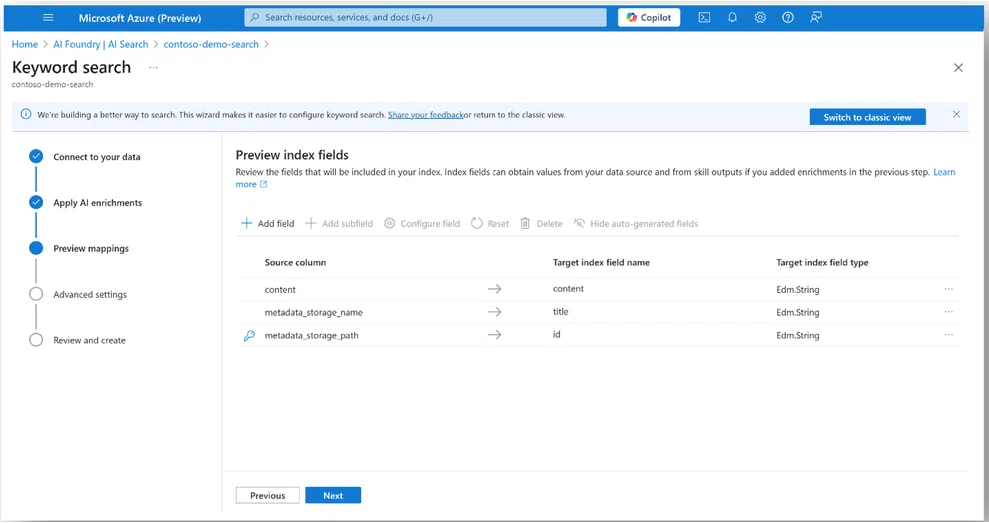The image size is (989, 523).
Task: Jump to Review and create step
Action: (90, 340)
